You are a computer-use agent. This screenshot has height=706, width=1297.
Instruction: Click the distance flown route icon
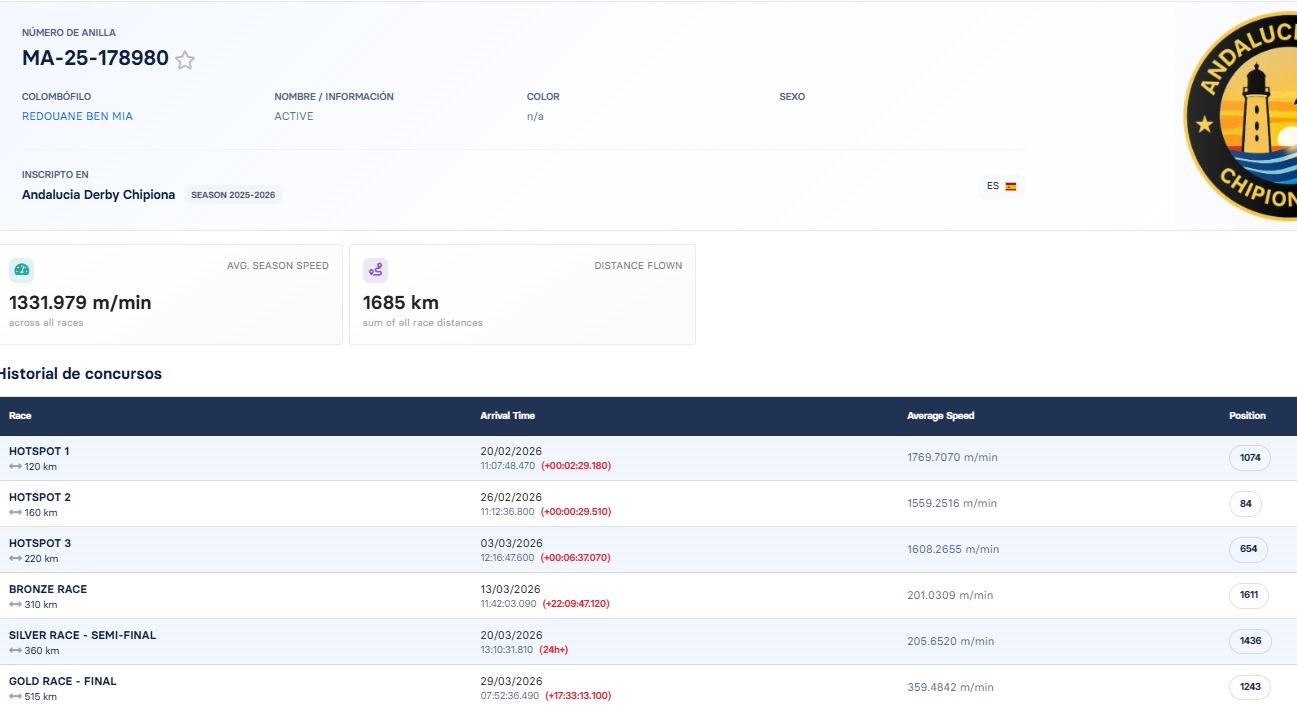[x=375, y=270]
